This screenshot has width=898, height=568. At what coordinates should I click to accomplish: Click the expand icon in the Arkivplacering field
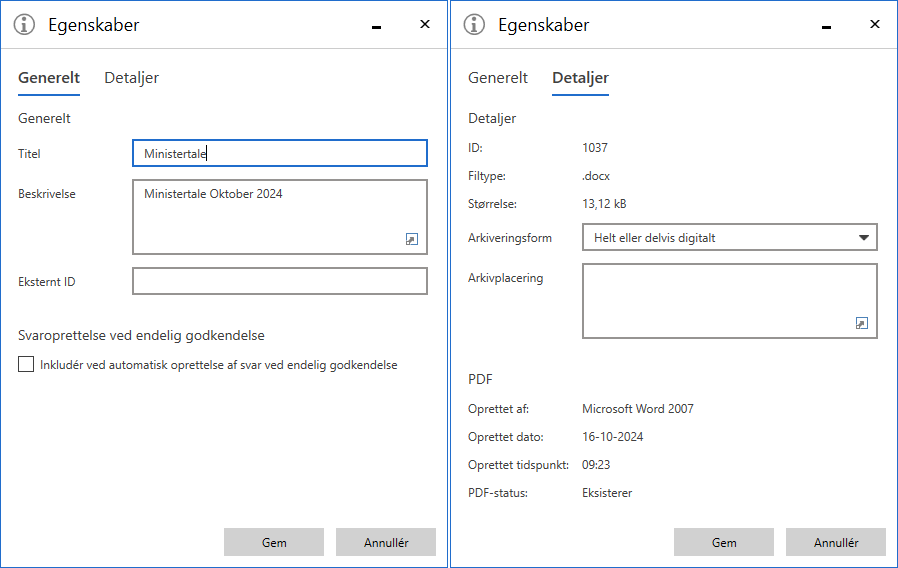point(861,323)
